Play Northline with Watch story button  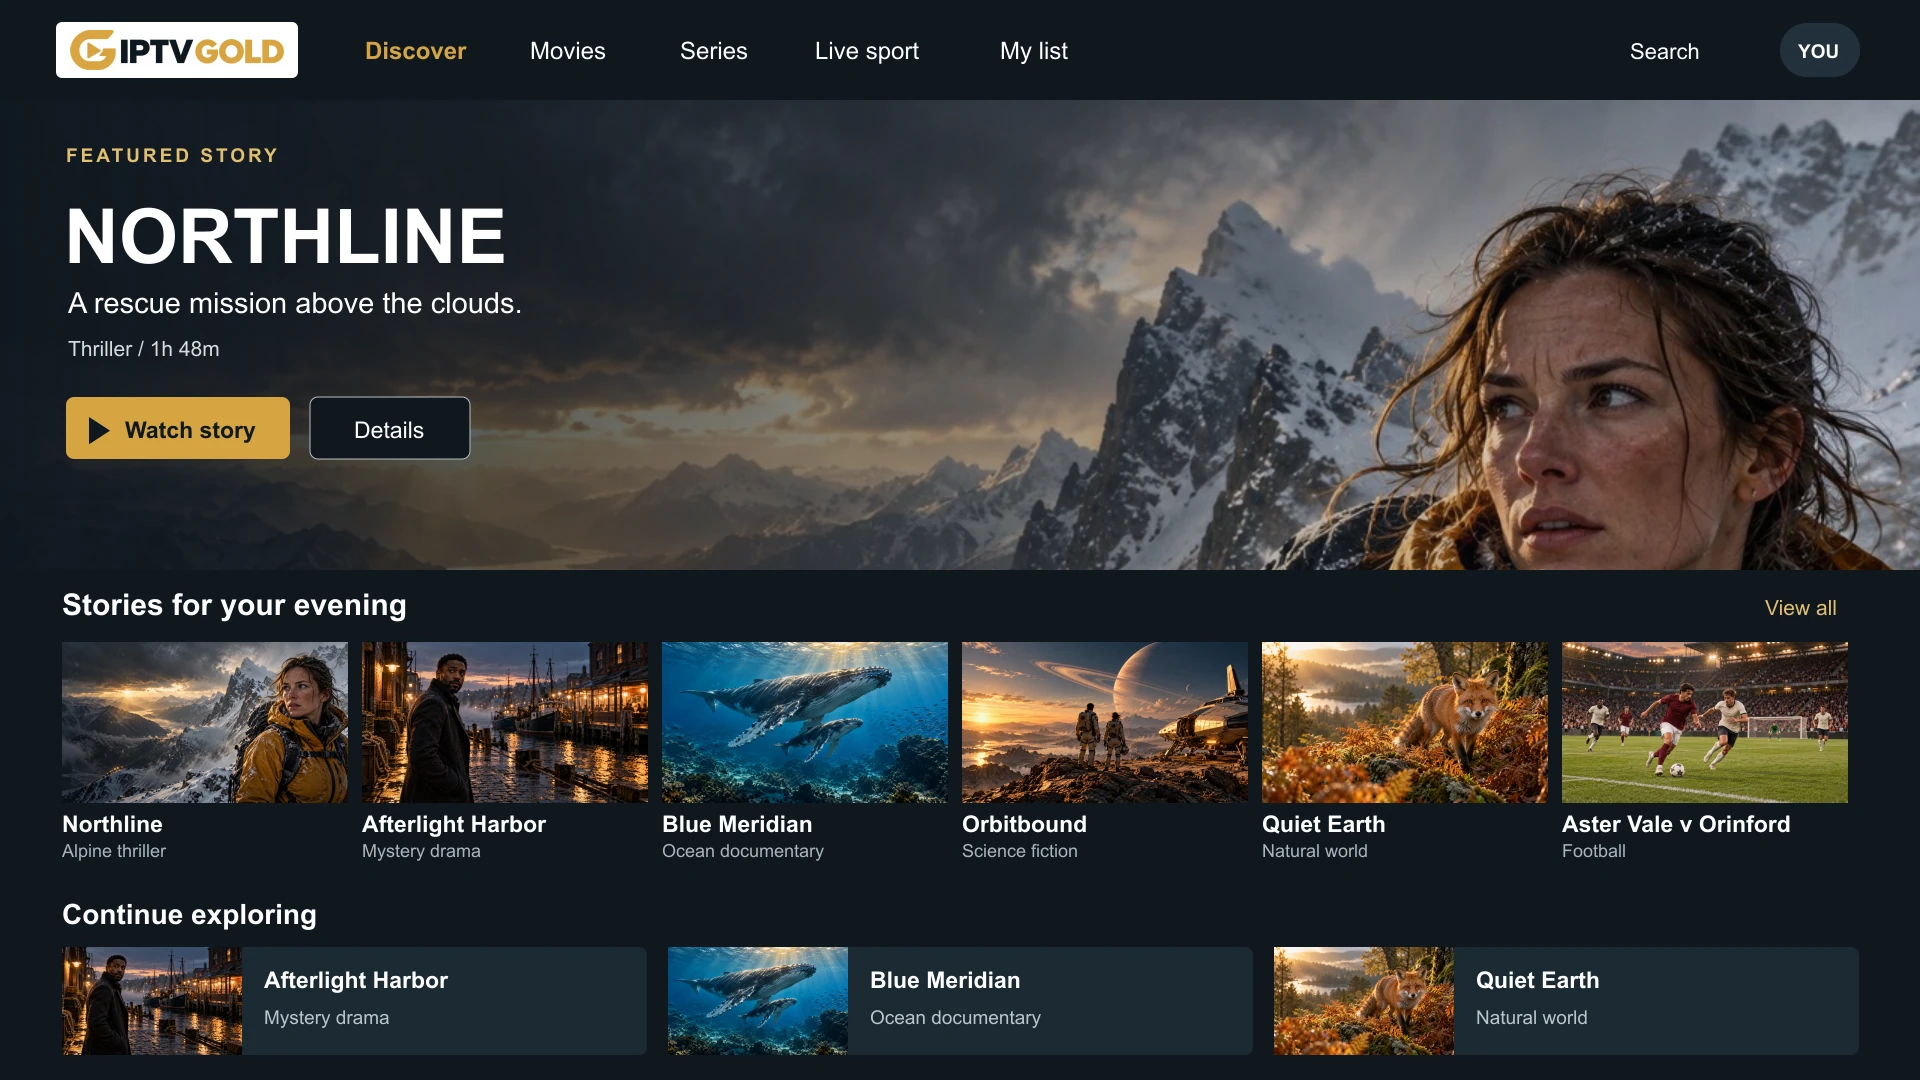click(x=178, y=428)
